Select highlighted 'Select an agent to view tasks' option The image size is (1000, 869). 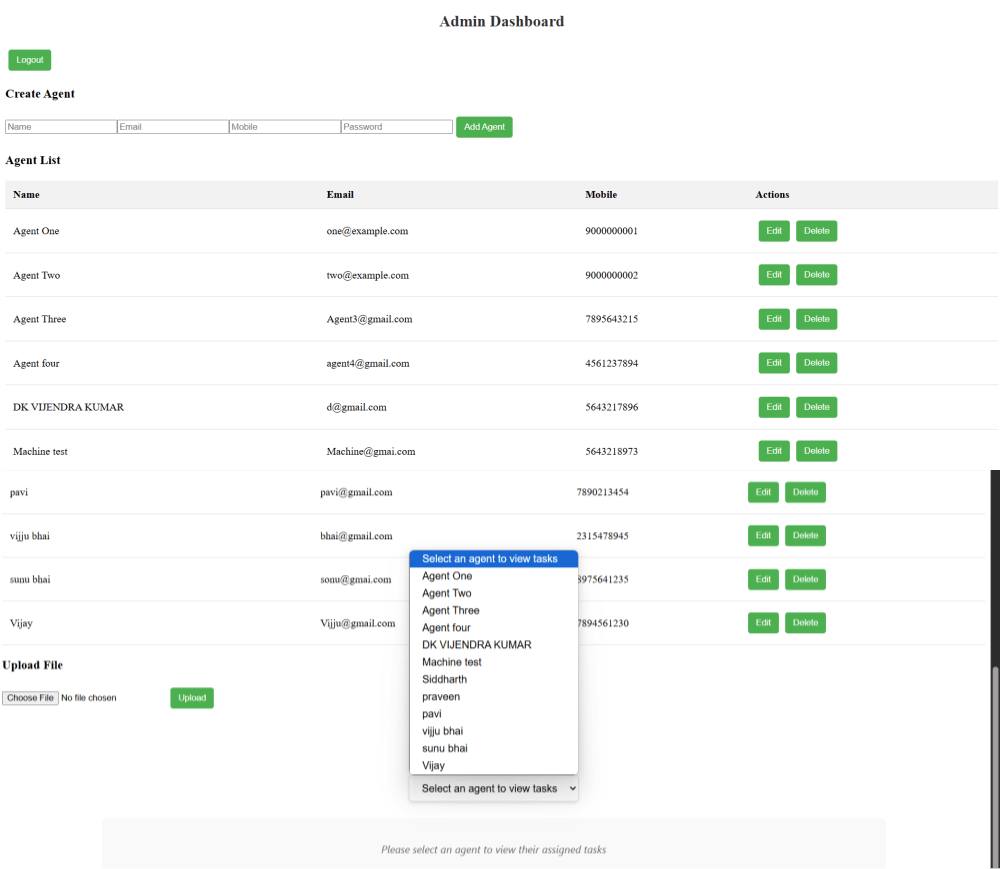[x=494, y=559]
